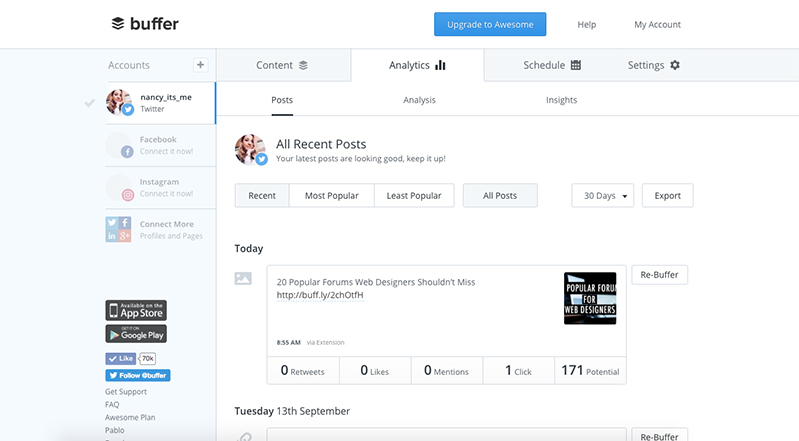Click the 0 Mentions stat
Image resolution: width=799 pixels, height=441 pixels.
click(x=447, y=370)
